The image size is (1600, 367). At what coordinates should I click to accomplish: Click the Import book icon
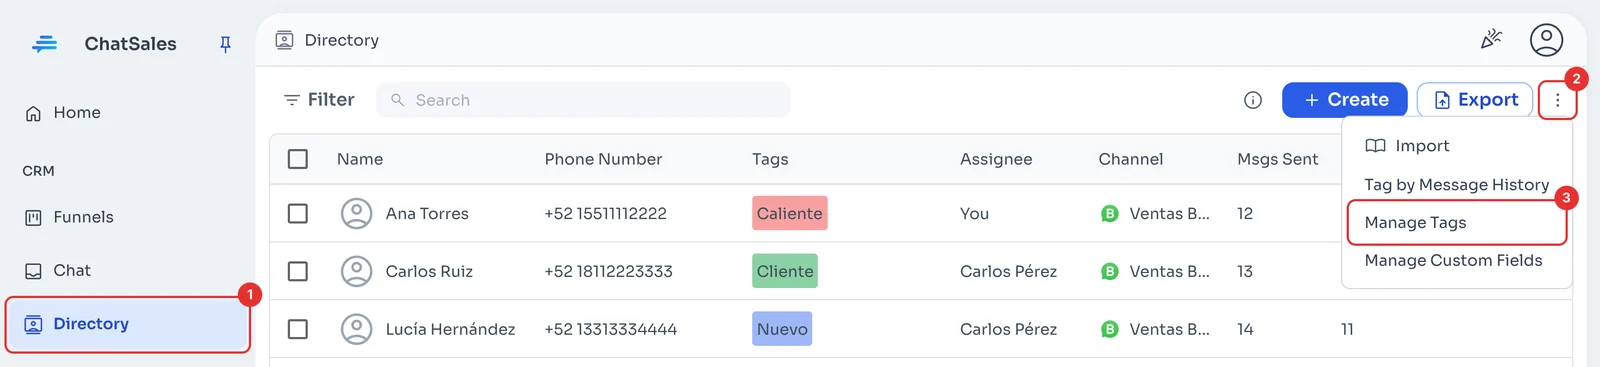1375,146
